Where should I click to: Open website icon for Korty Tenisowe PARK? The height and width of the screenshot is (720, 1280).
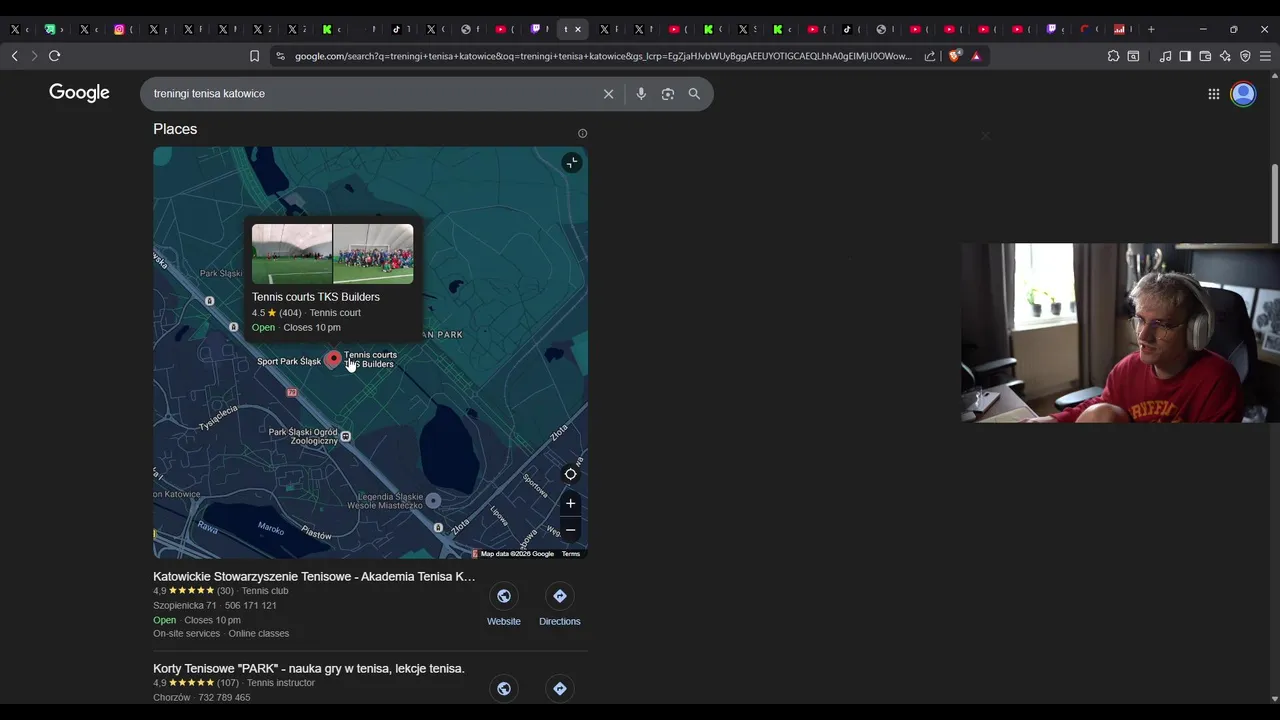pos(504,688)
